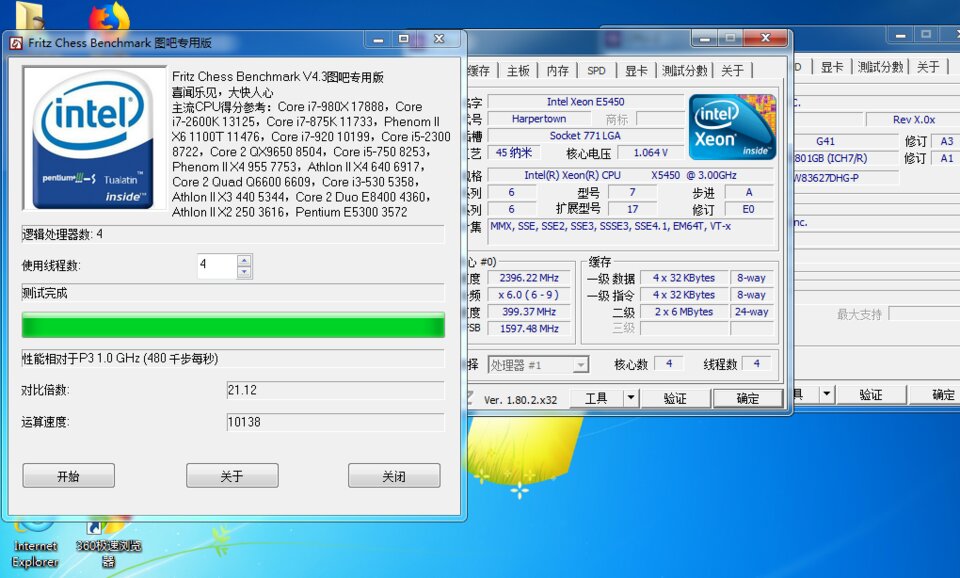
Task: Click the '逻辑处理器数: 4' text
Action: point(62,234)
